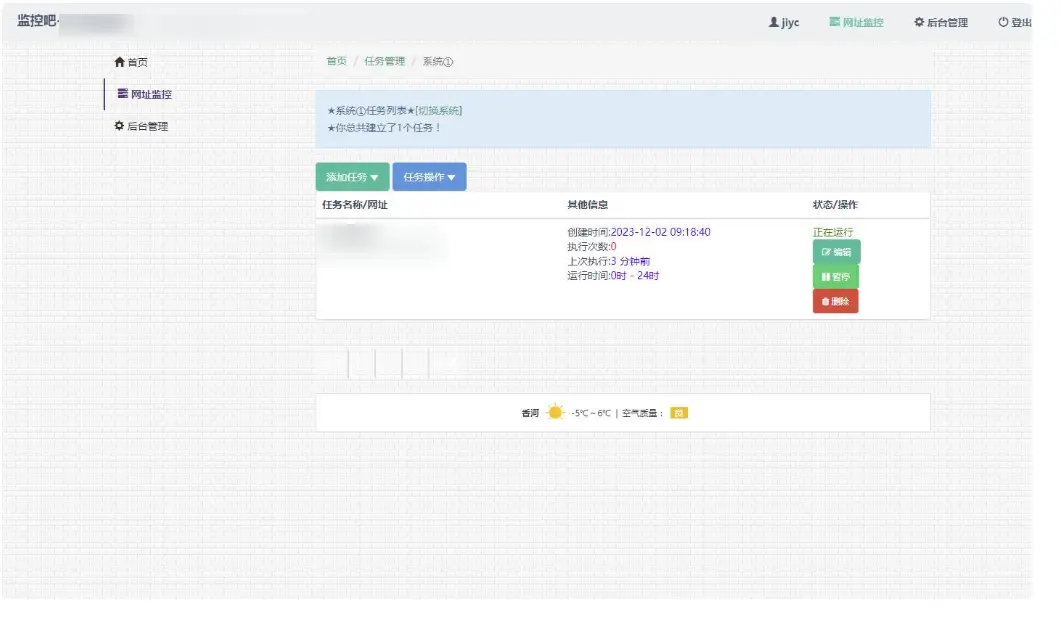The image size is (1061, 624).
Task: Select 网址监控 in top navigation
Action: [856, 22]
